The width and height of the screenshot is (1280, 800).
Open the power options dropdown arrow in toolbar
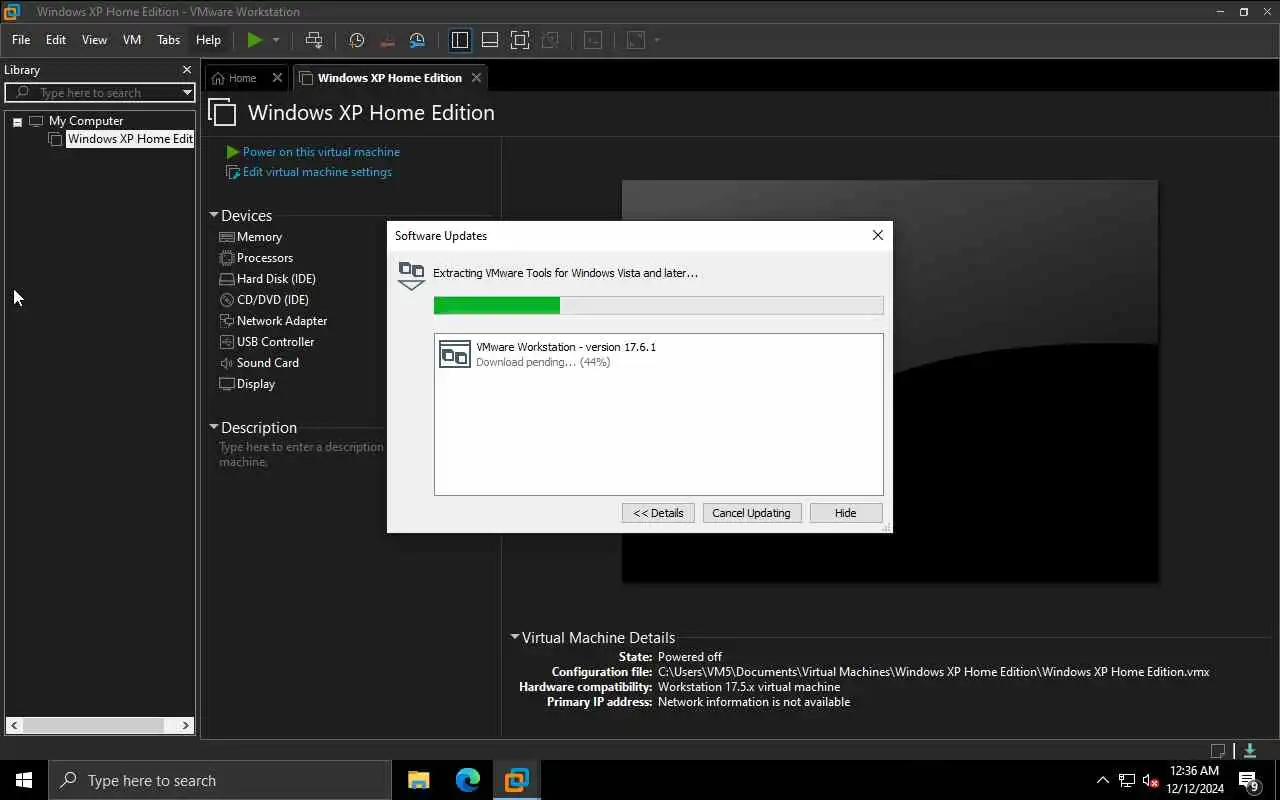click(x=276, y=40)
